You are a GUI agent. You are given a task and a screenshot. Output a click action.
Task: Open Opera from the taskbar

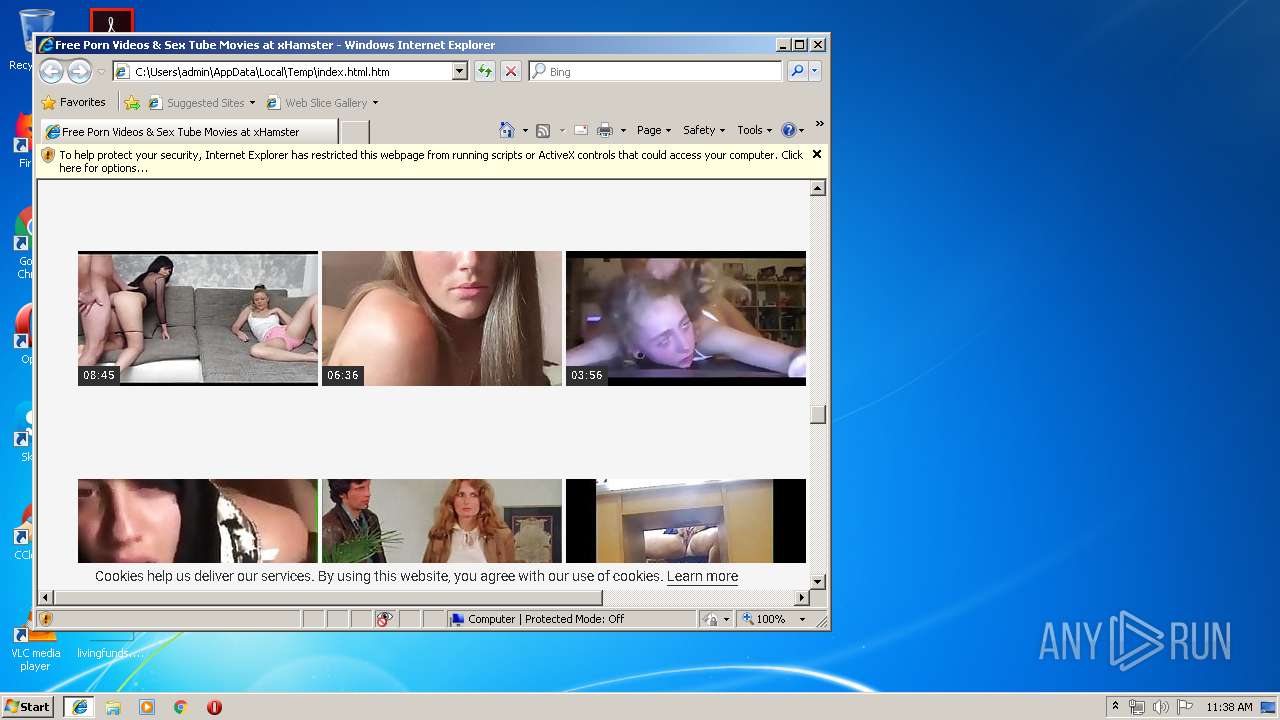click(214, 707)
